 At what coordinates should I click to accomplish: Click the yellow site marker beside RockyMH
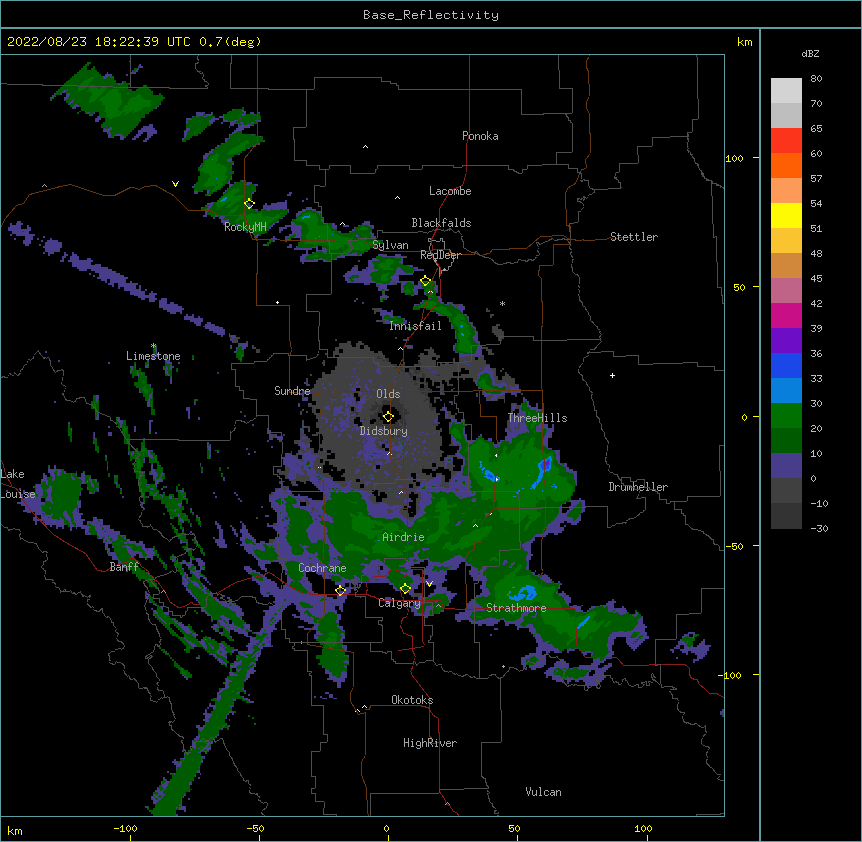[249, 204]
